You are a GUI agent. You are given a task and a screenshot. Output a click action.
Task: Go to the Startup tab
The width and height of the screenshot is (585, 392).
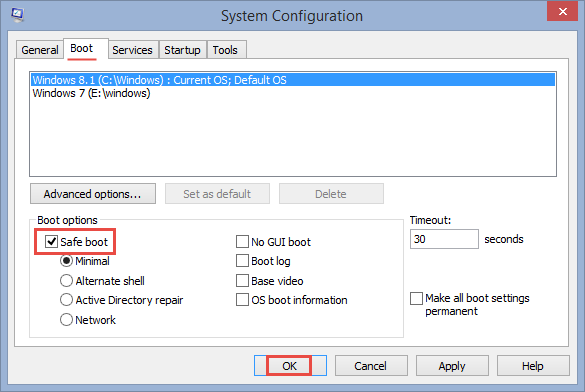click(x=182, y=50)
